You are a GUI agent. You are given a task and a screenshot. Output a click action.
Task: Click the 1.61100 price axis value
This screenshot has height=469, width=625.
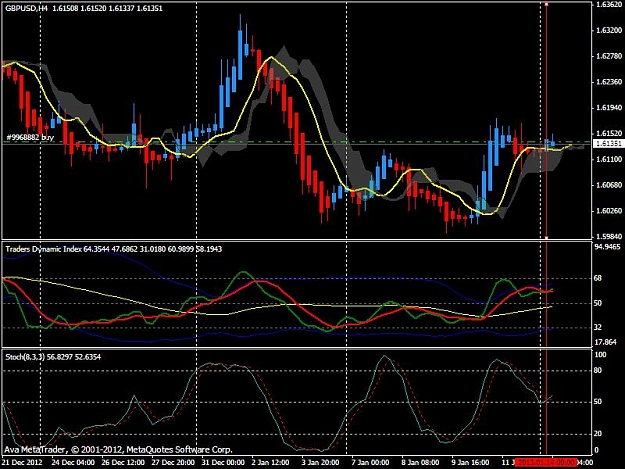point(608,159)
